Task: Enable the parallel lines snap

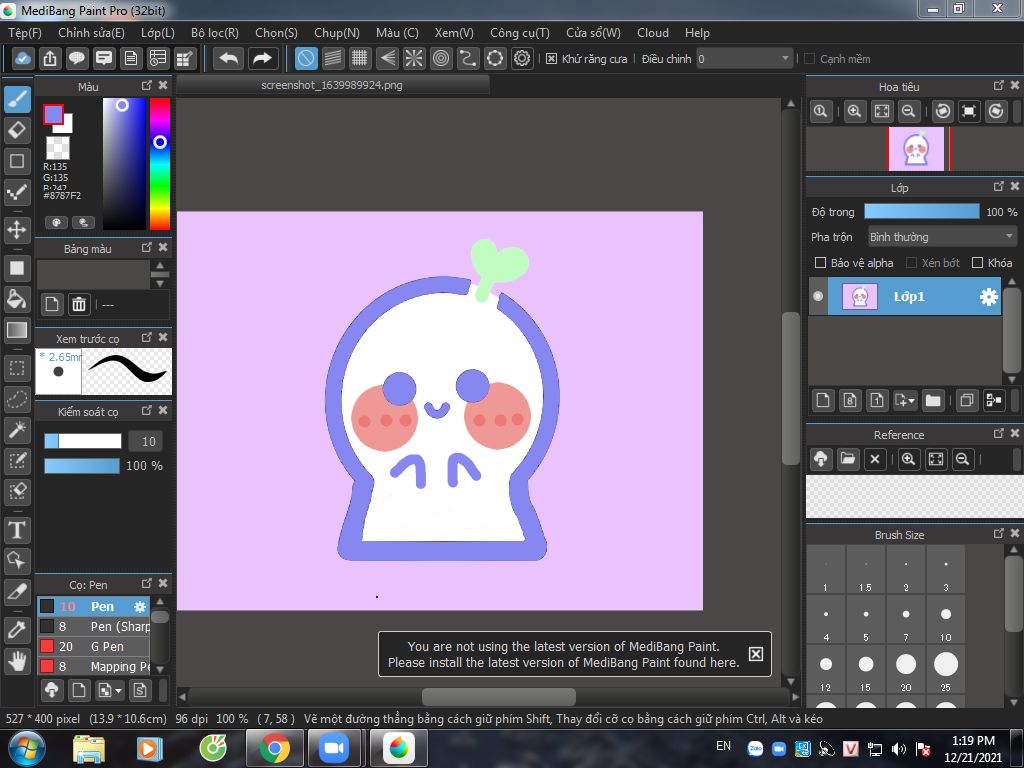Action: tap(333, 59)
